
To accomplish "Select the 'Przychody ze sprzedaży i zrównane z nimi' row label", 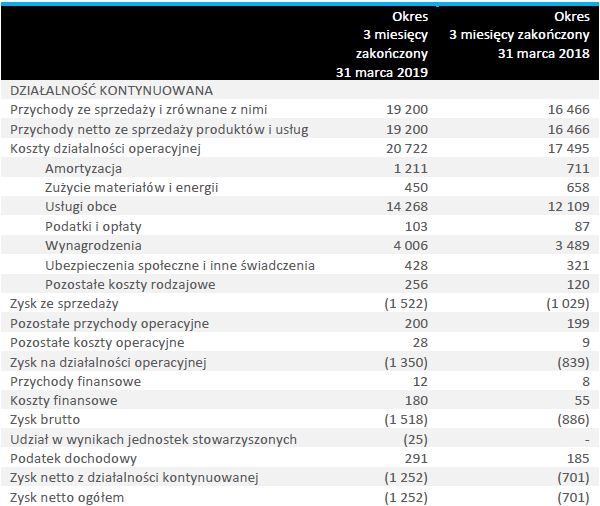I will (139, 110).
